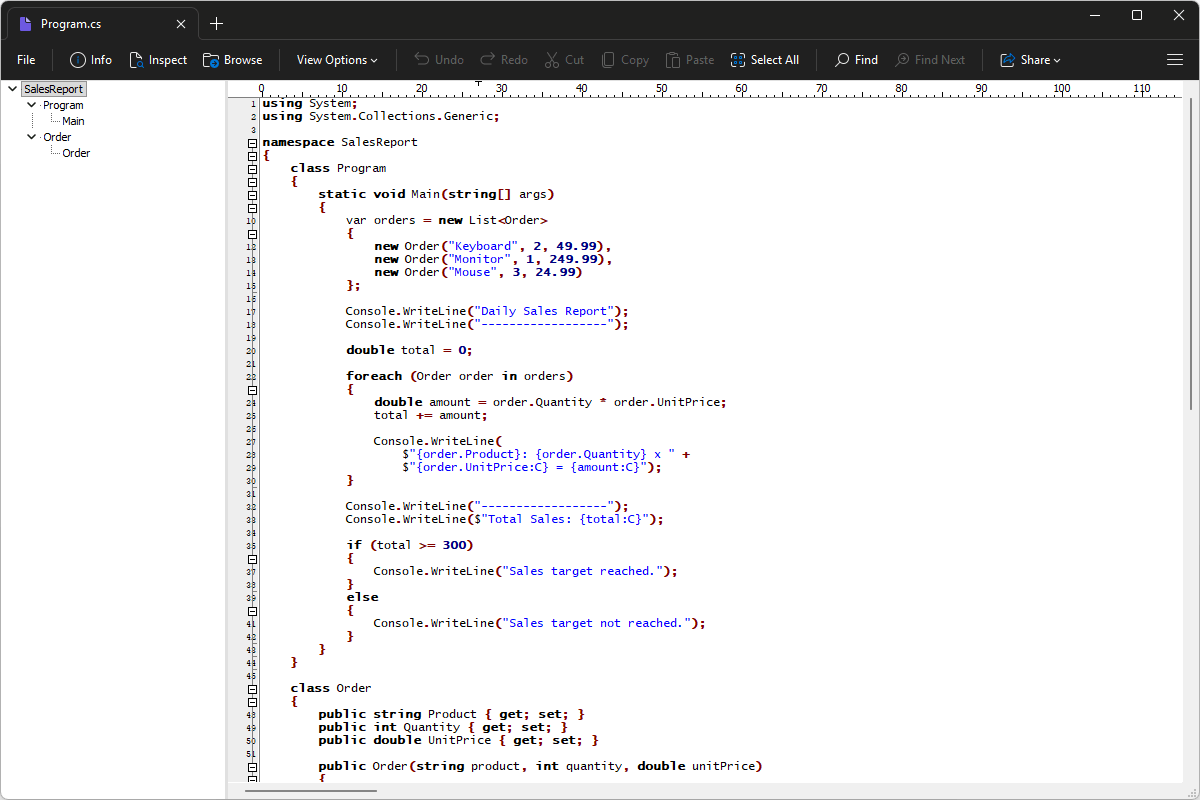1200x800 pixels.
Task: Add a new tab with plus icon
Action: coord(216,24)
